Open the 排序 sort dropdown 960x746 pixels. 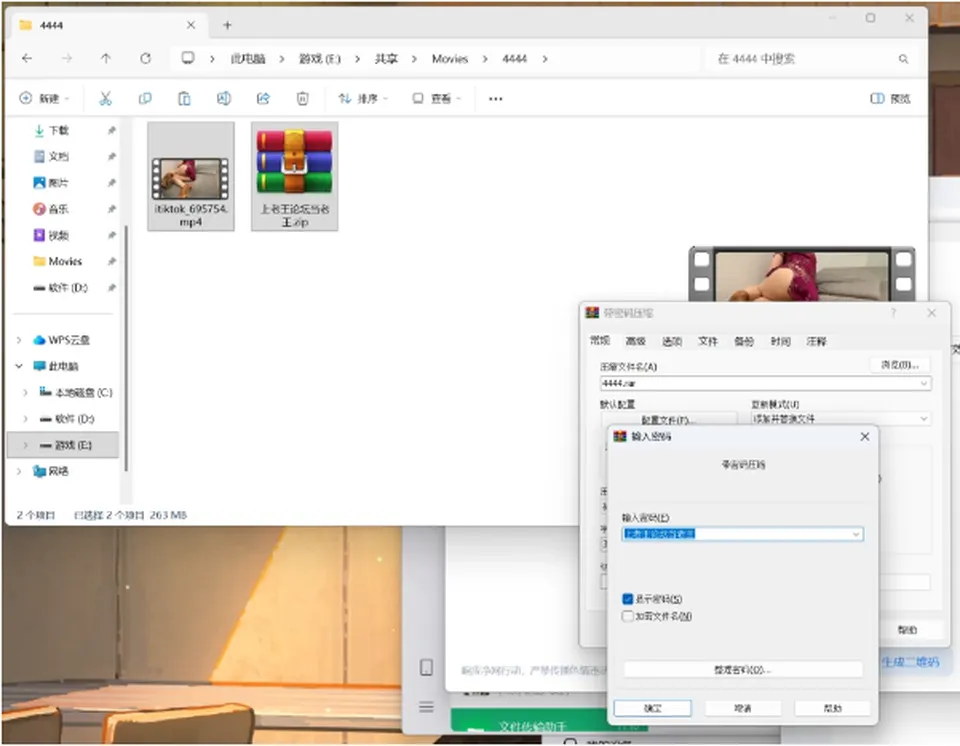pyautogui.click(x=364, y=99)
